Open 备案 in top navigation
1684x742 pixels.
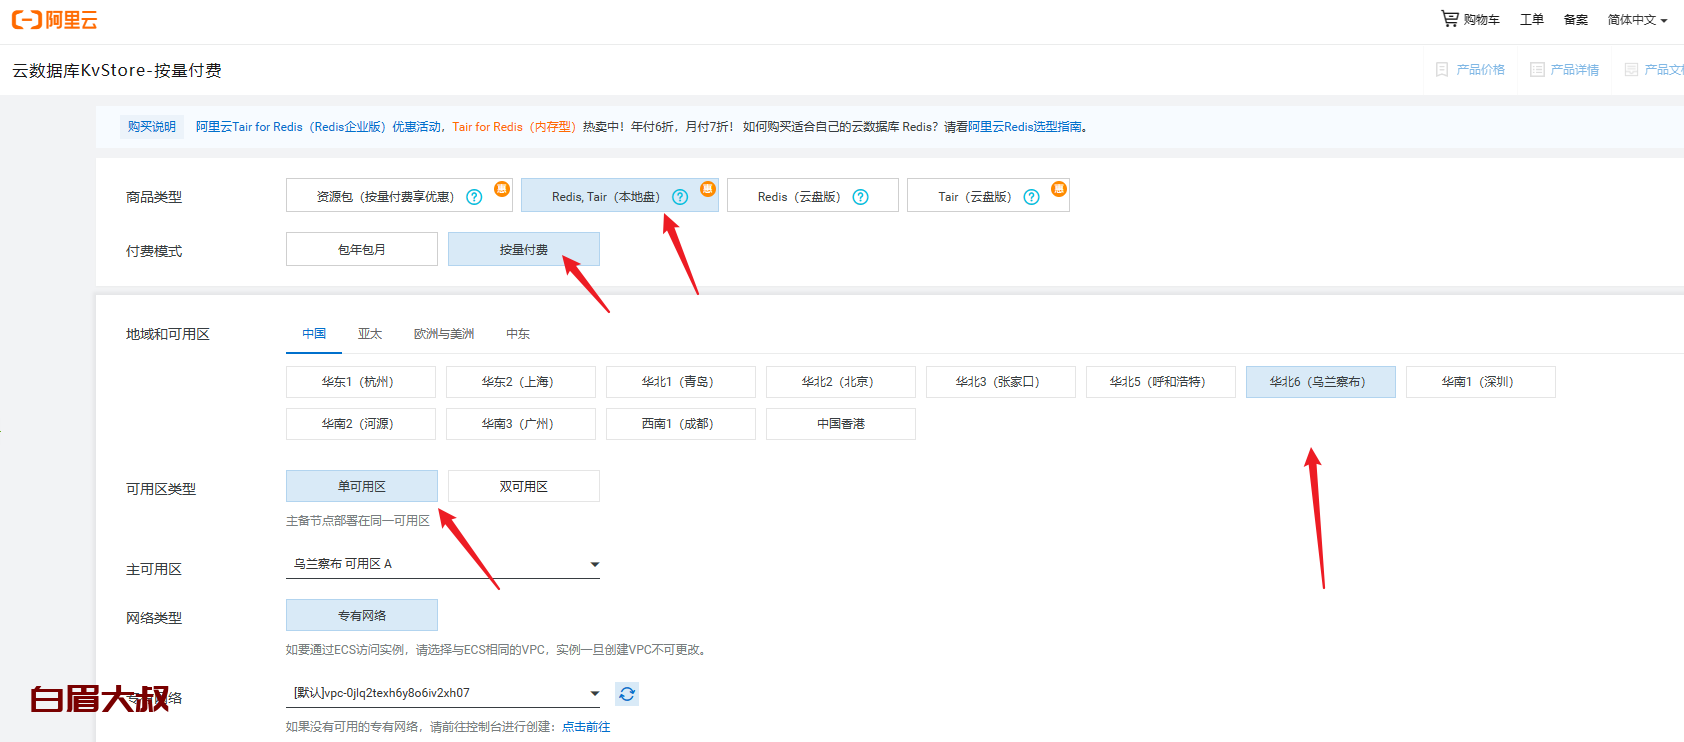pyautogui.click(x=1576, y=20)
